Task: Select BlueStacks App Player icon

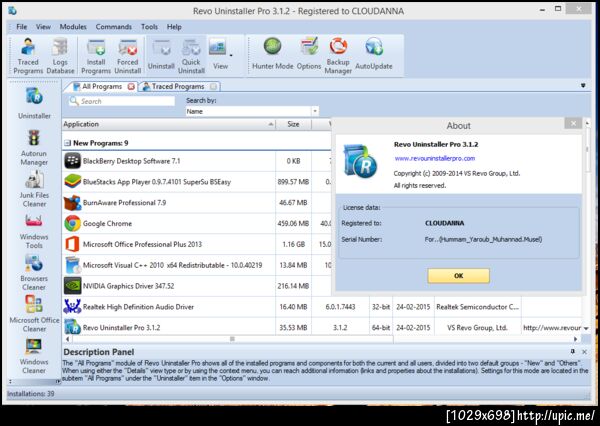Action: (x=72, y=182)
